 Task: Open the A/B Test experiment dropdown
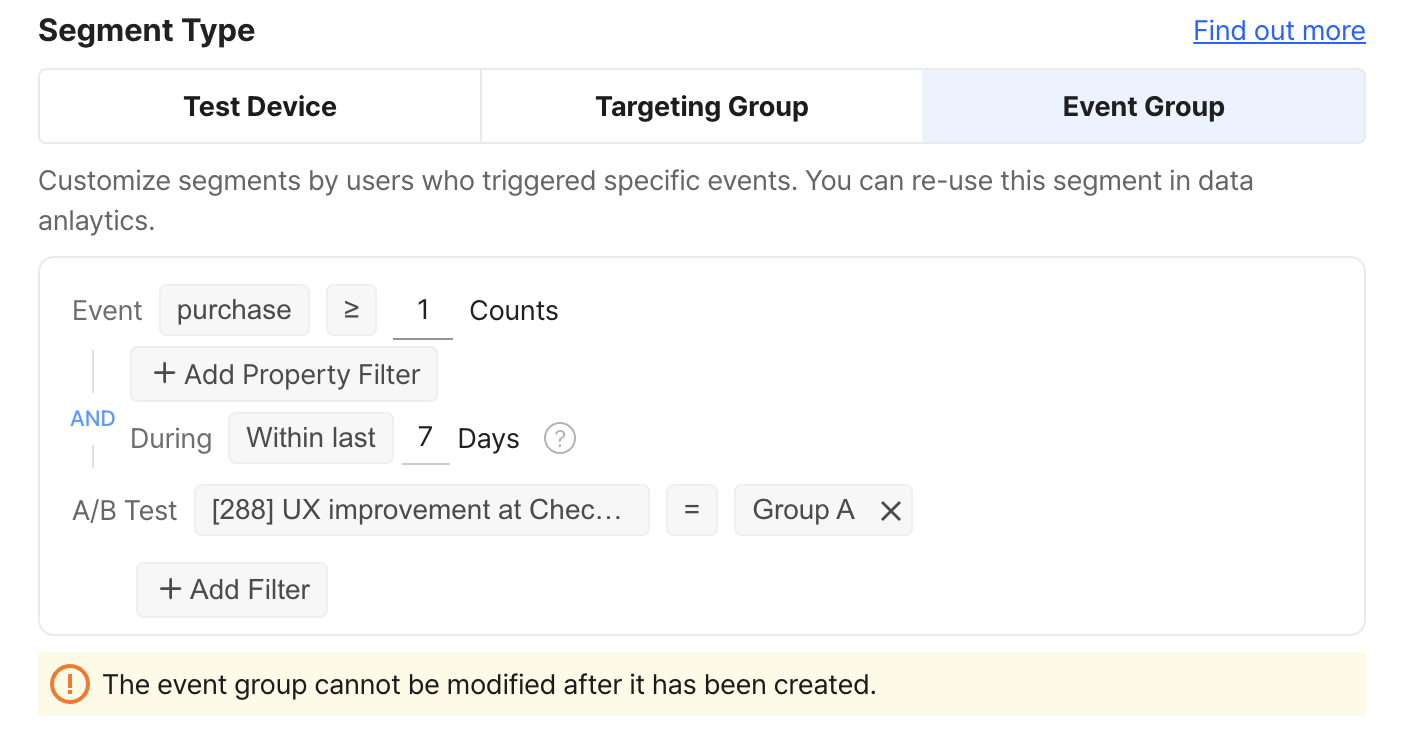pyautogui.click(x=421, y=510)
